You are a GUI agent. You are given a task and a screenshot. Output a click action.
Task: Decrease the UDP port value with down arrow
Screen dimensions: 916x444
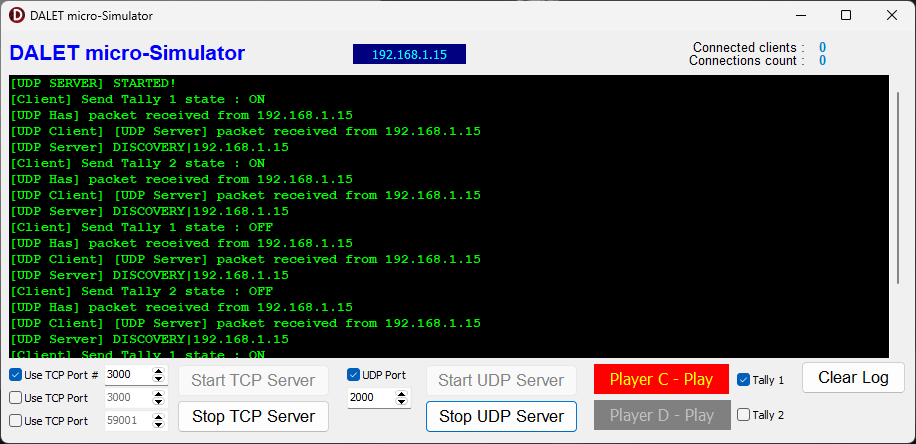click(x=402, y=402)
